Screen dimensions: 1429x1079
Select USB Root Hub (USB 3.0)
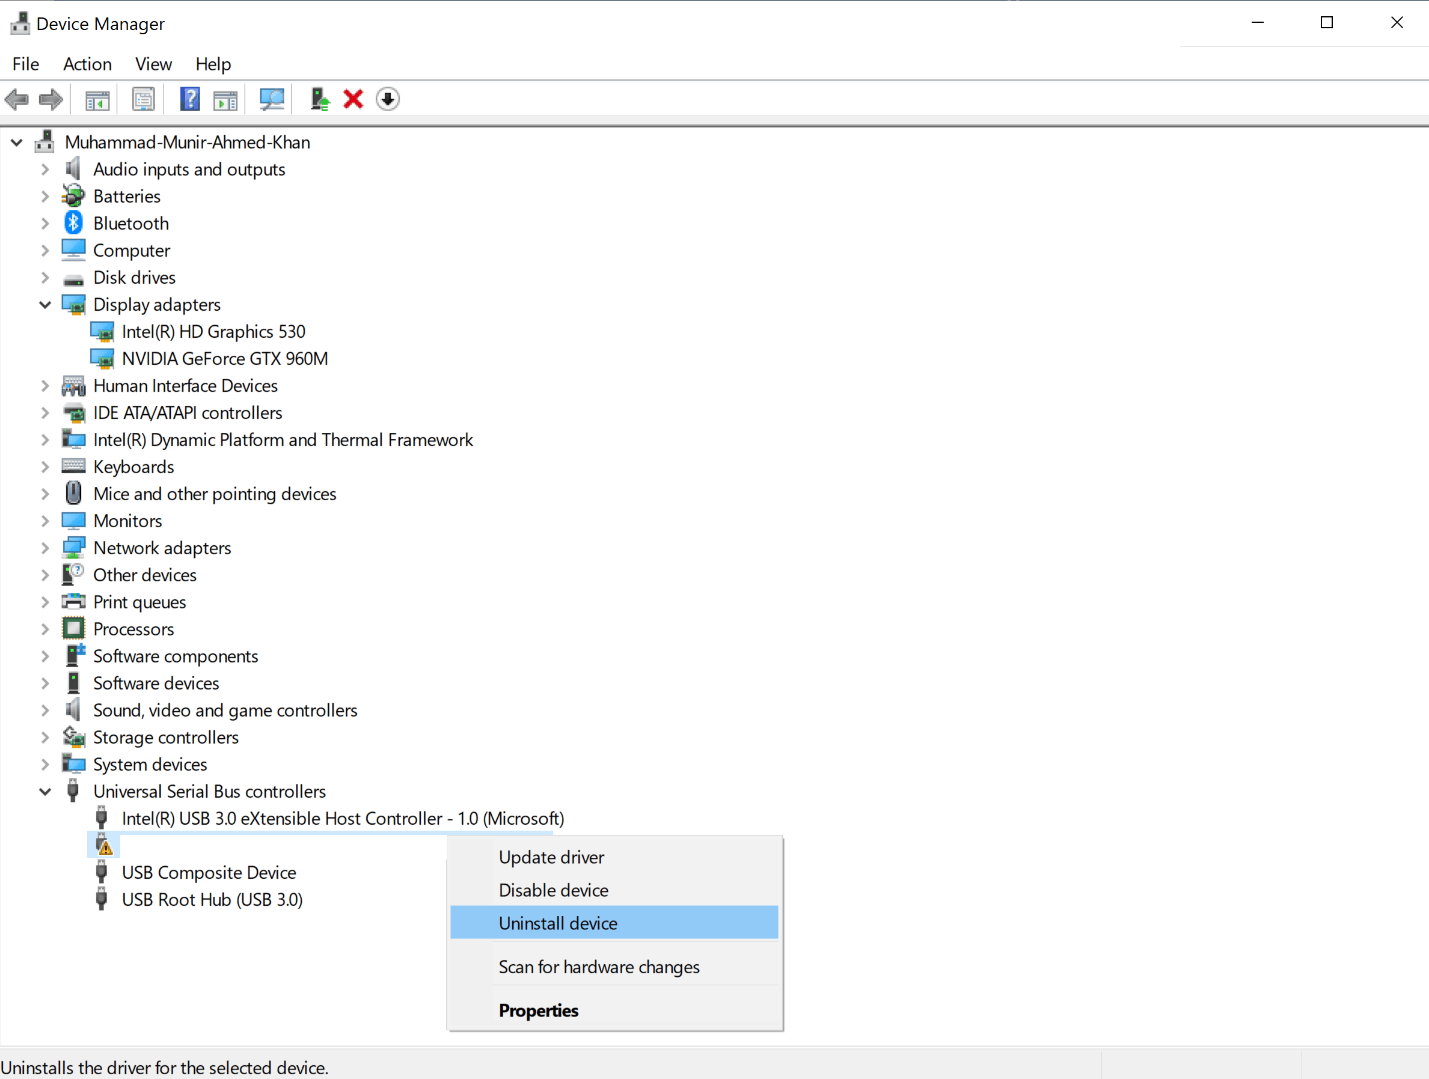(212, 900)
